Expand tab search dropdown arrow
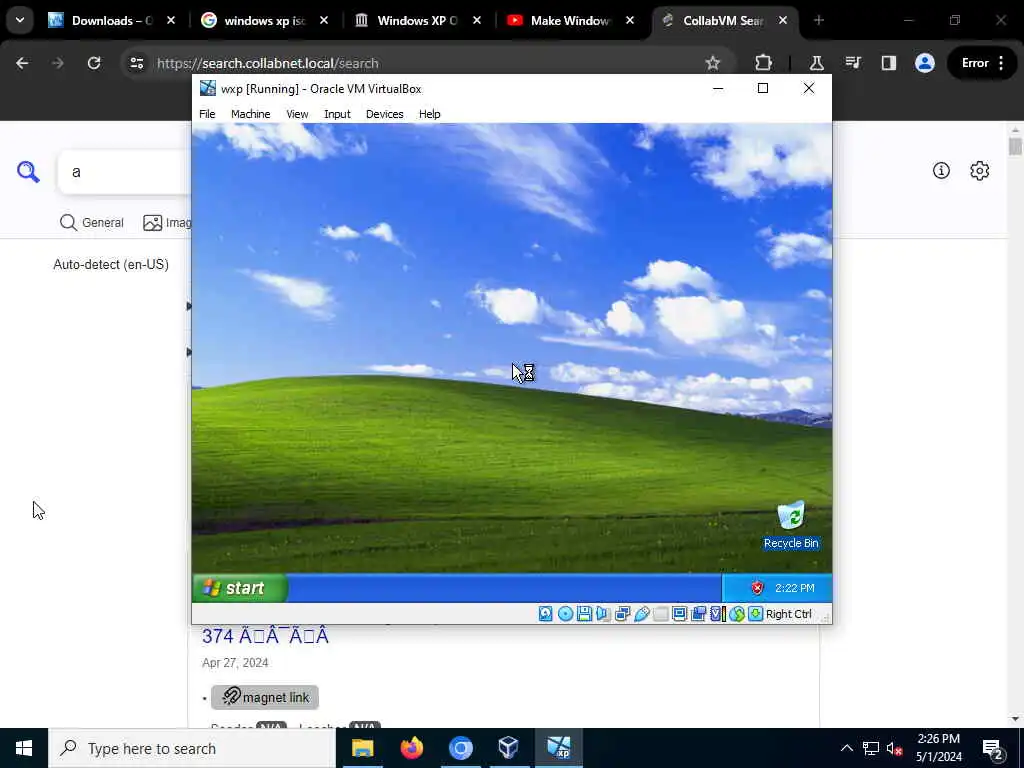 [x=20, y=20]
